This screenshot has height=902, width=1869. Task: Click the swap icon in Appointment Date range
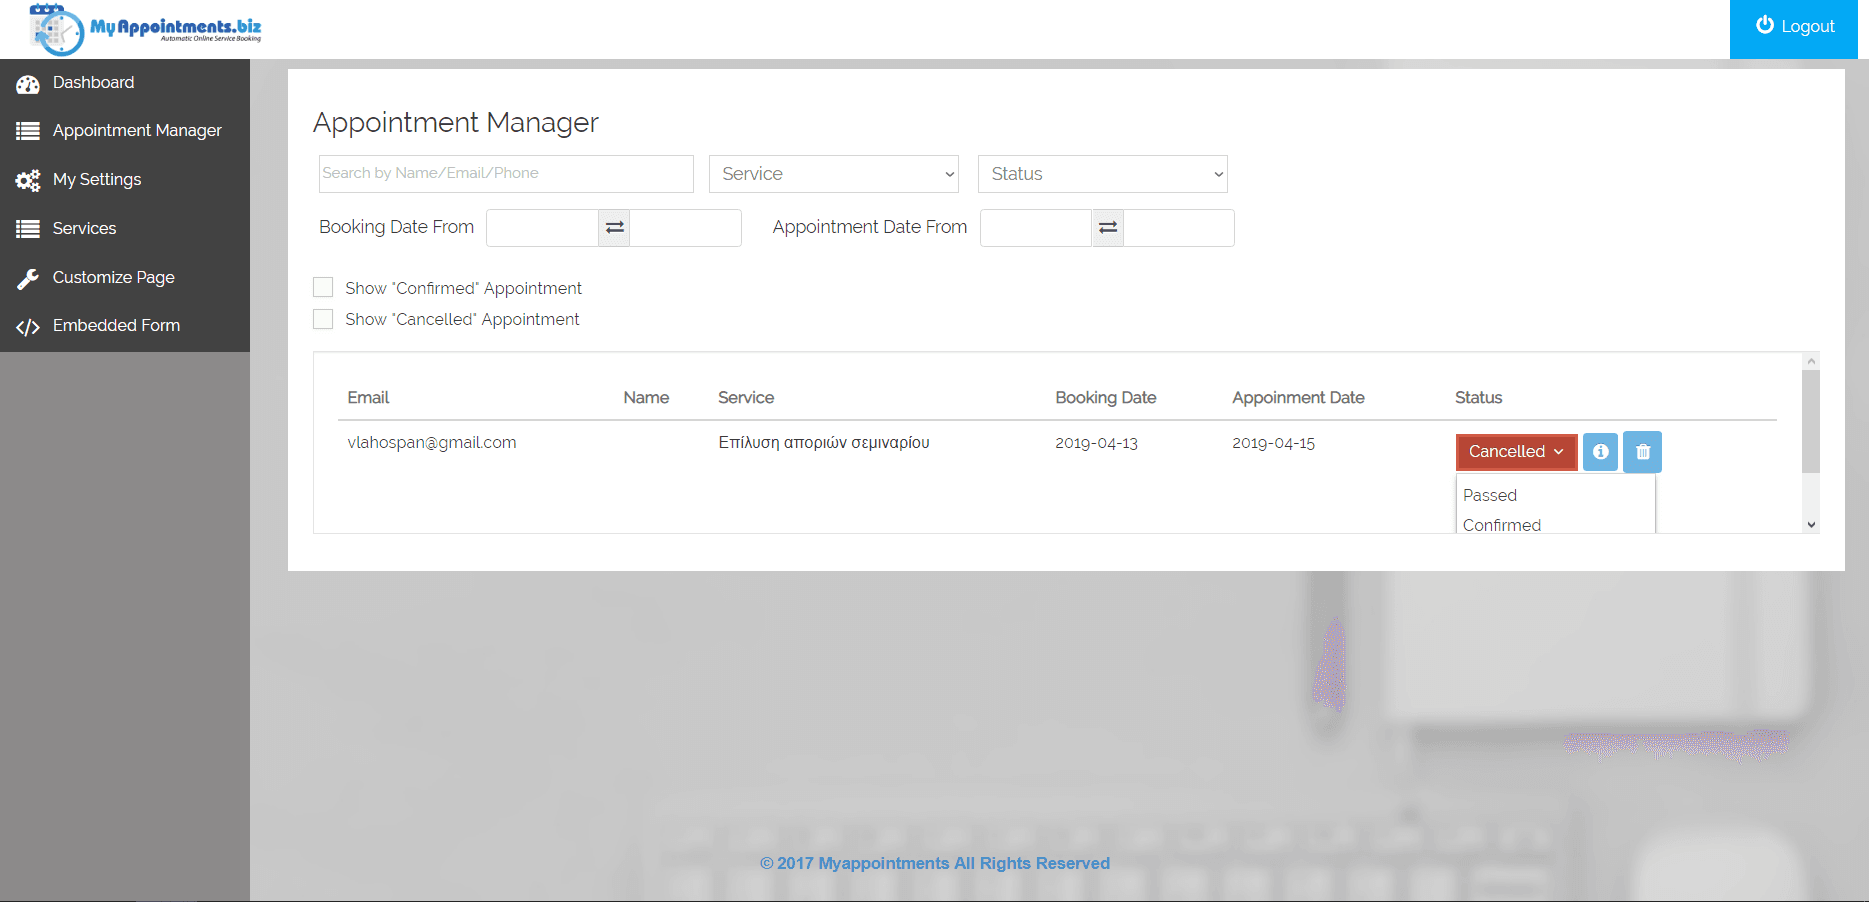coord(1108,228)
